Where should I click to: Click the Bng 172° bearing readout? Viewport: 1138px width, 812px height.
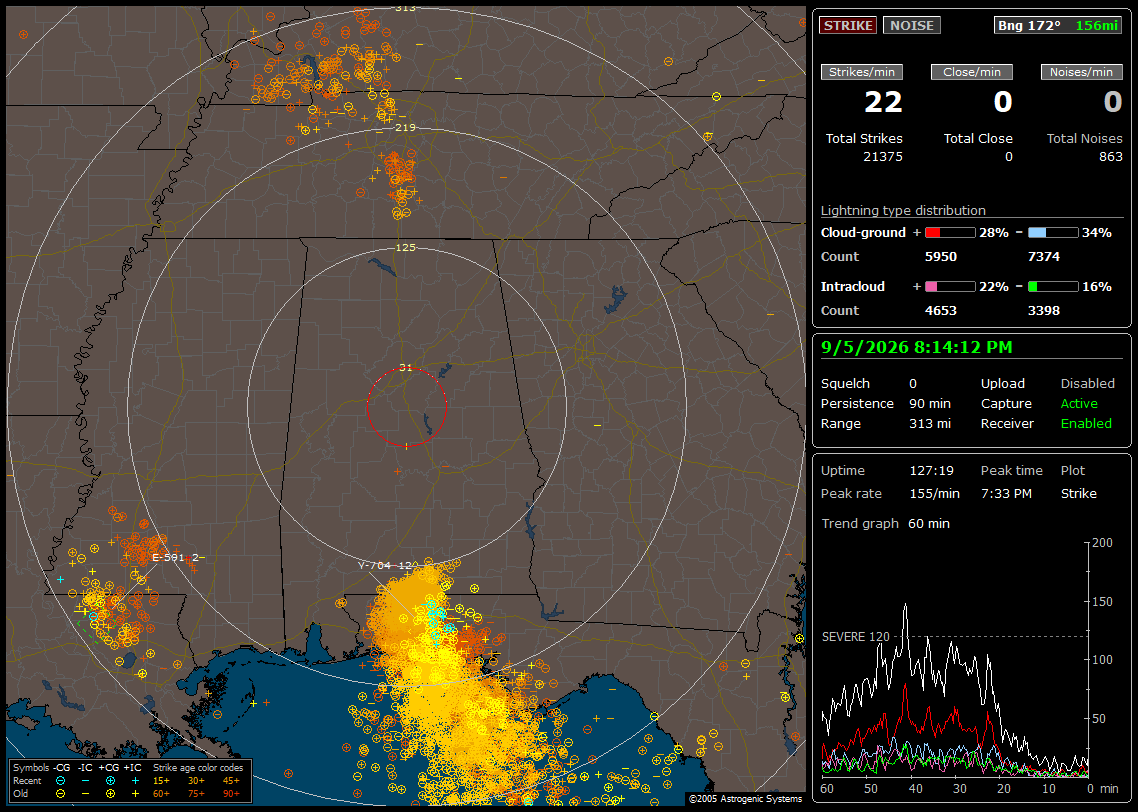[x=1028, y=25]
